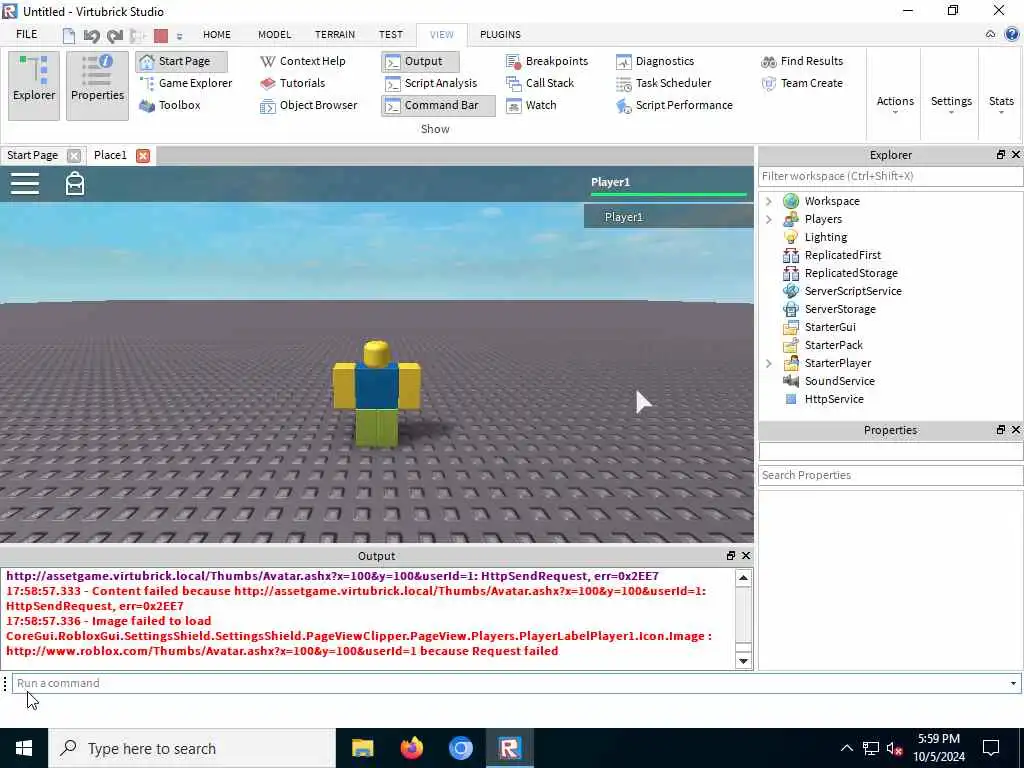Open Diagnostics window
The image size is (1024, 768).
pos(655,61)
